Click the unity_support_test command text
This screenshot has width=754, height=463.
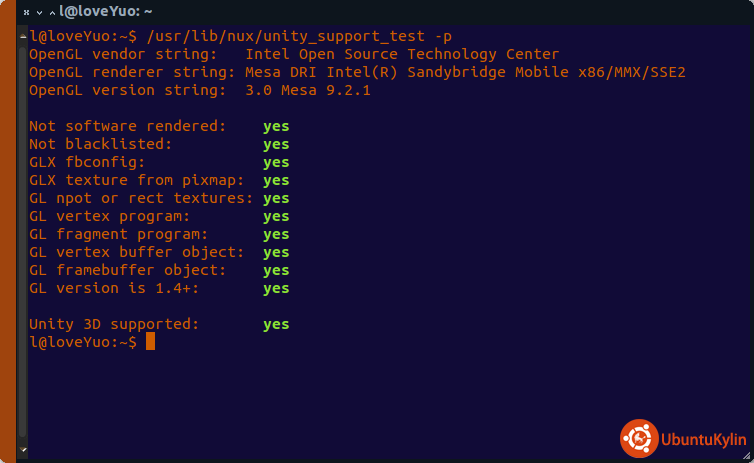pos(299,36)
